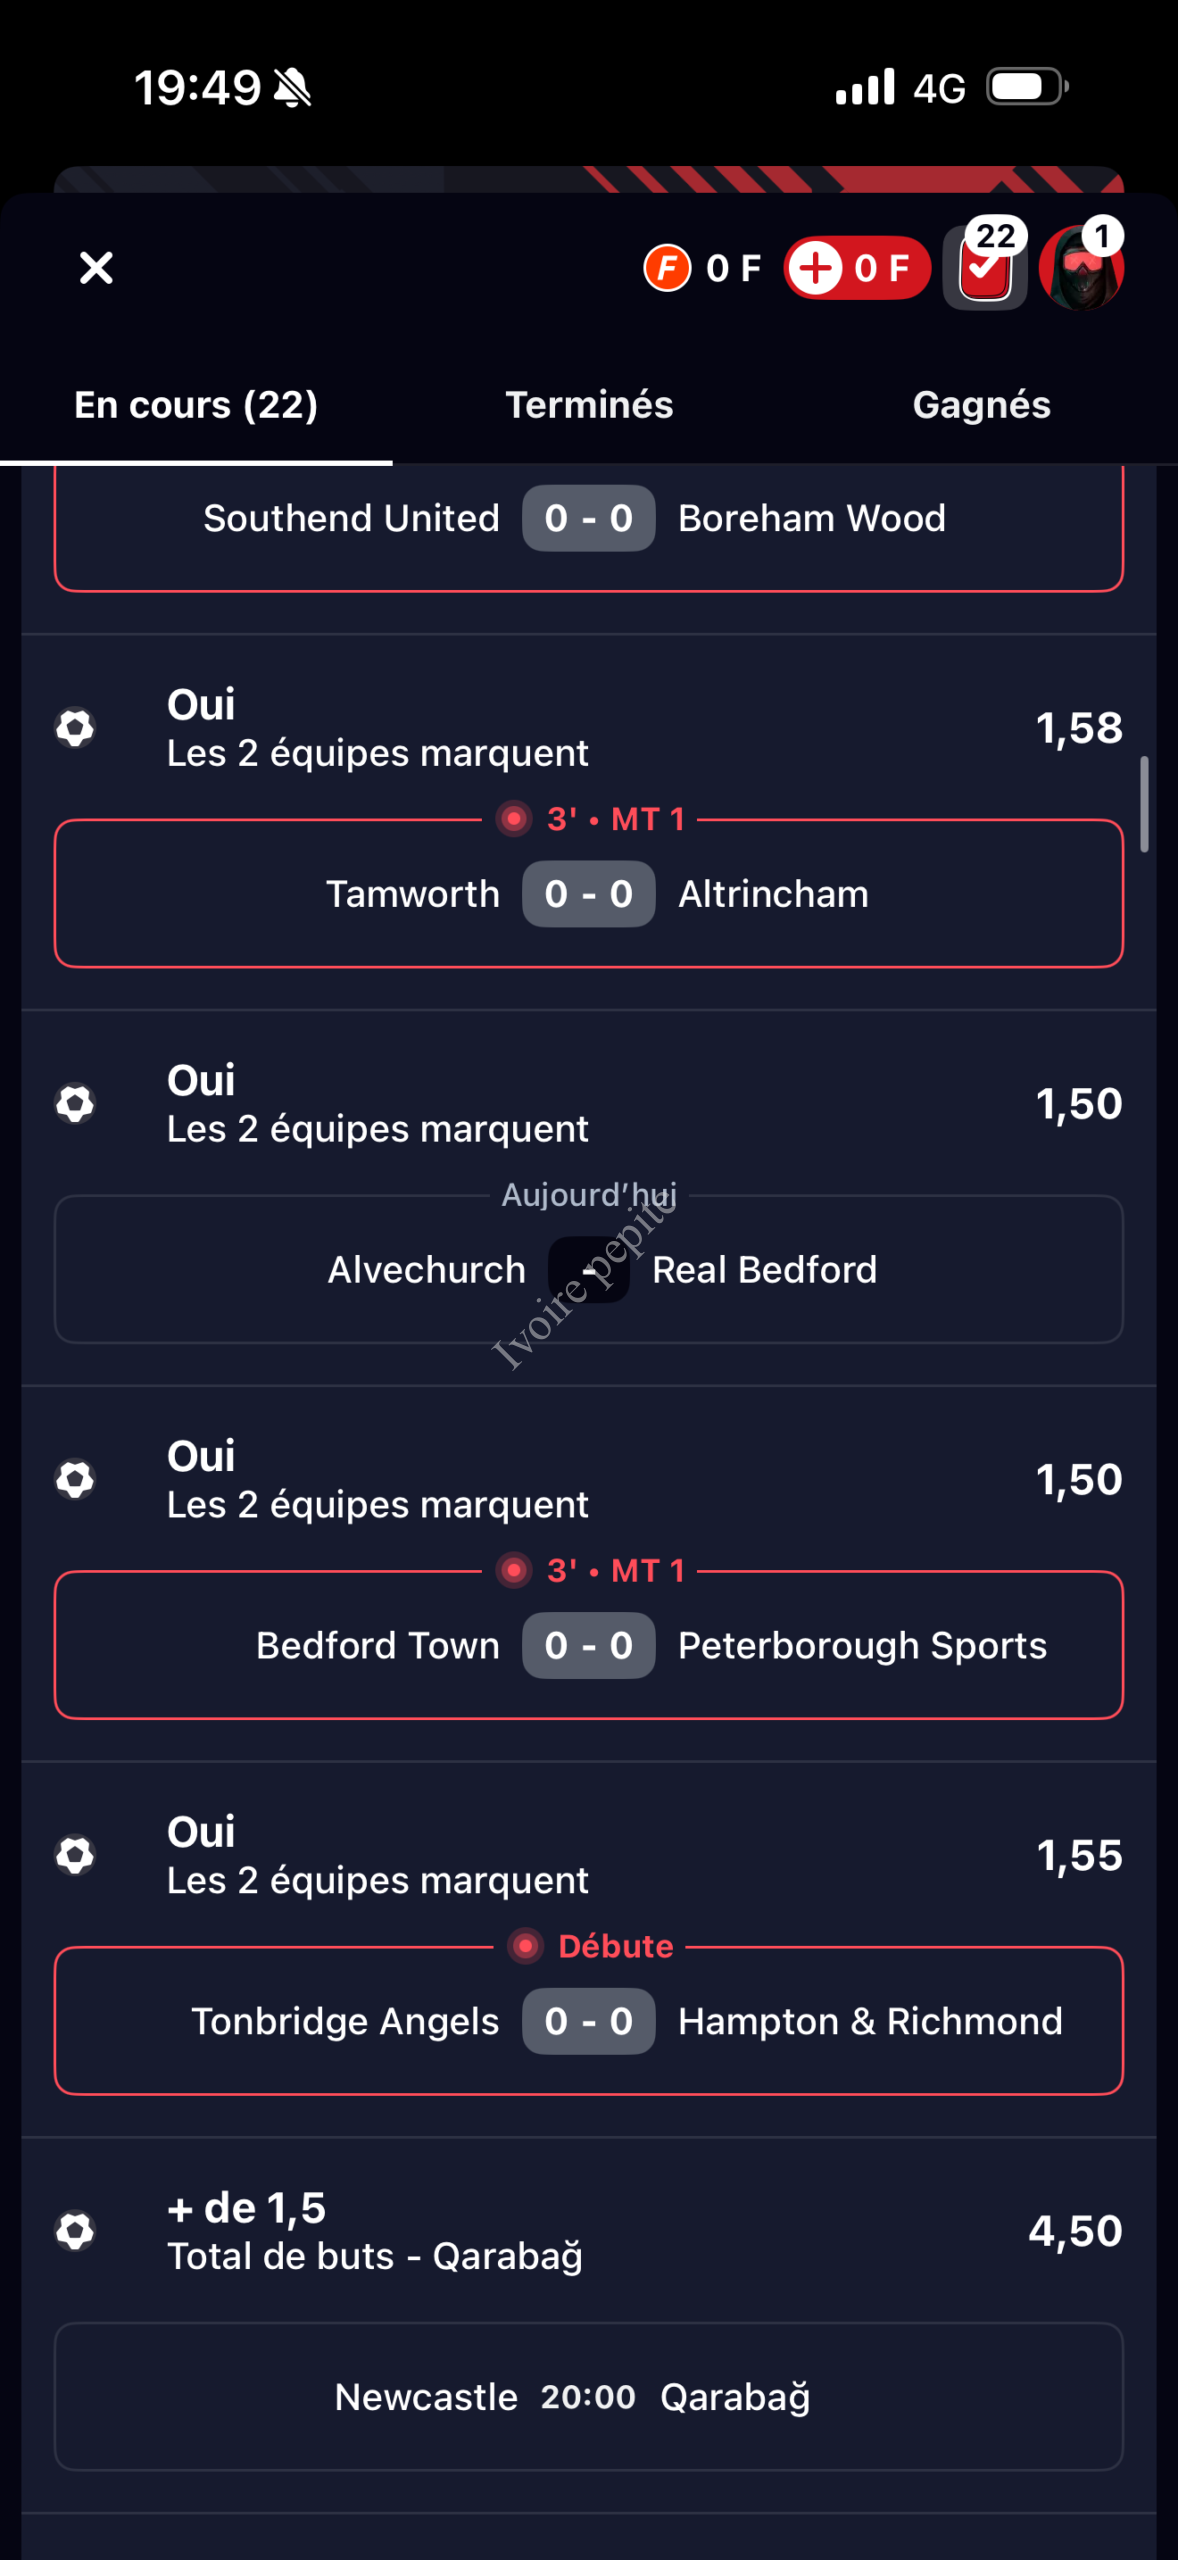Close the bets panel with X

96,268
